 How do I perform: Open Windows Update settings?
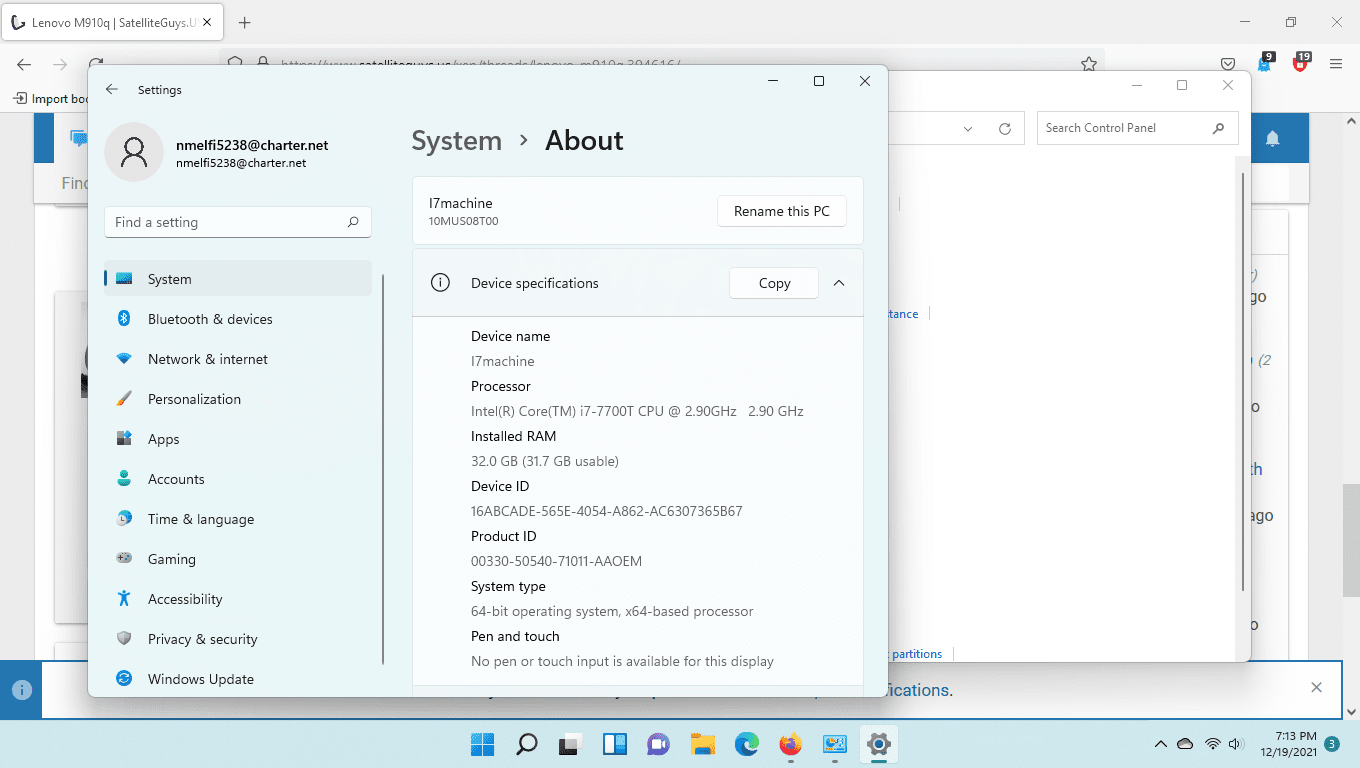point(238,679)
